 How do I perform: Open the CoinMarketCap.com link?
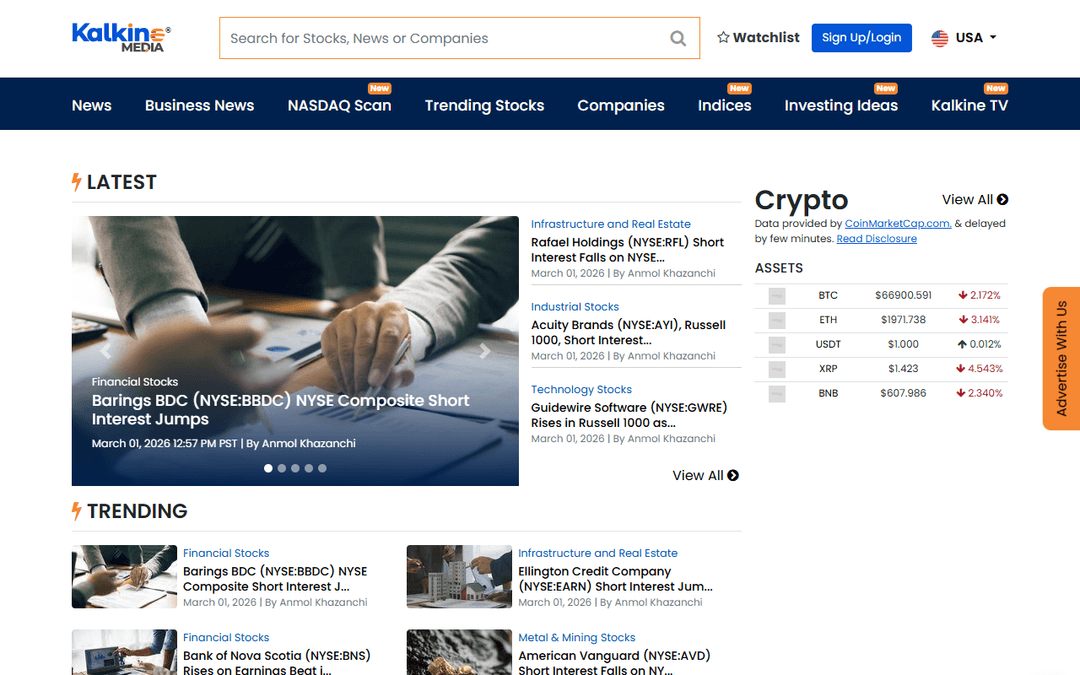pos(898,223)
